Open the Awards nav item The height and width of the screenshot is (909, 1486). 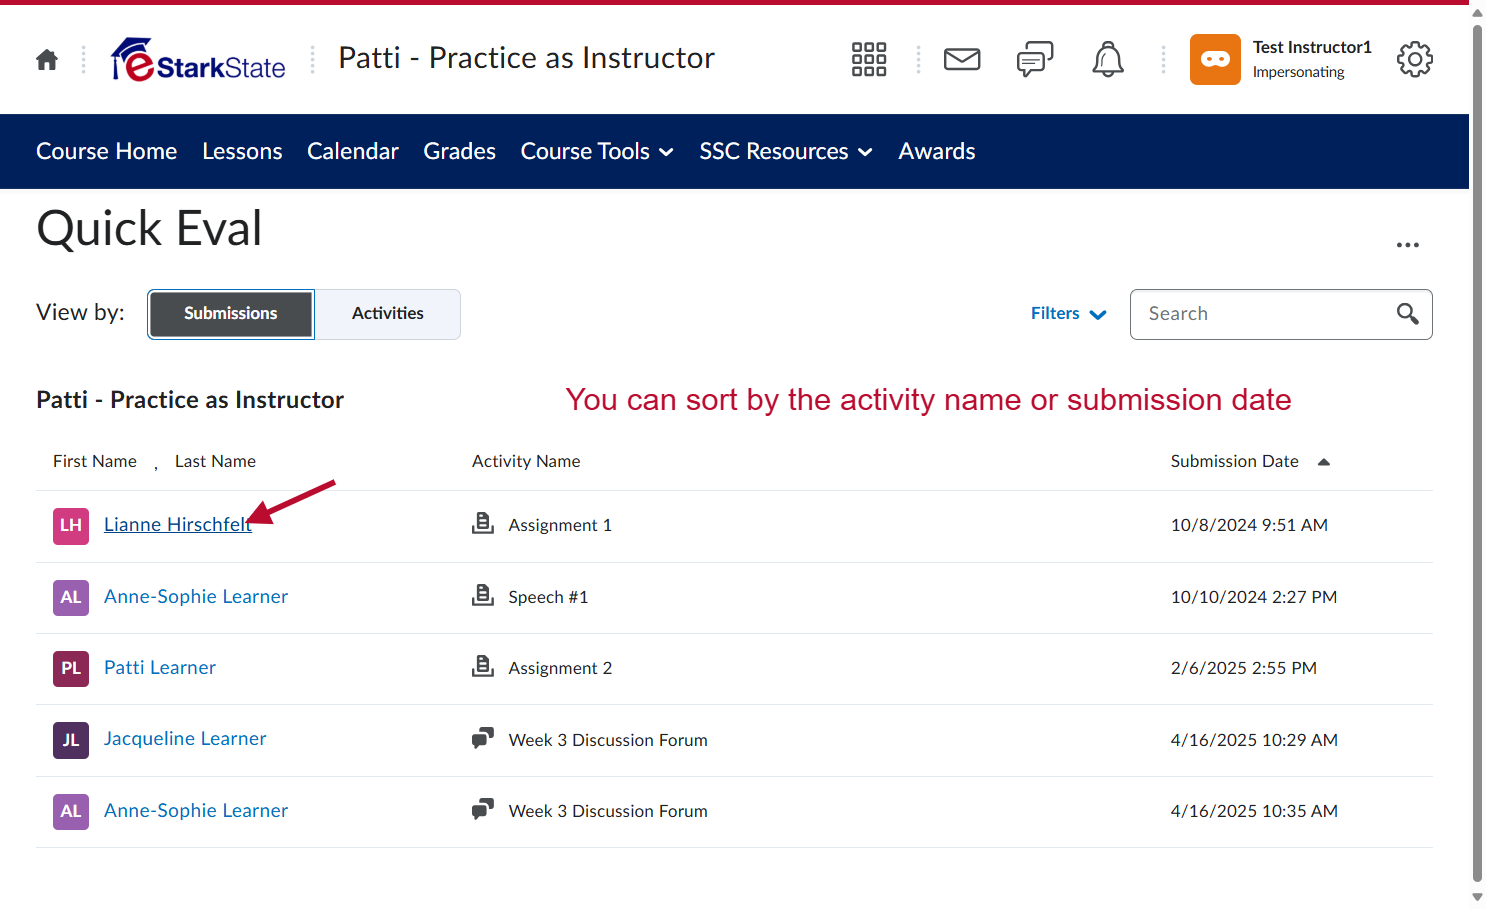point(937,152)
